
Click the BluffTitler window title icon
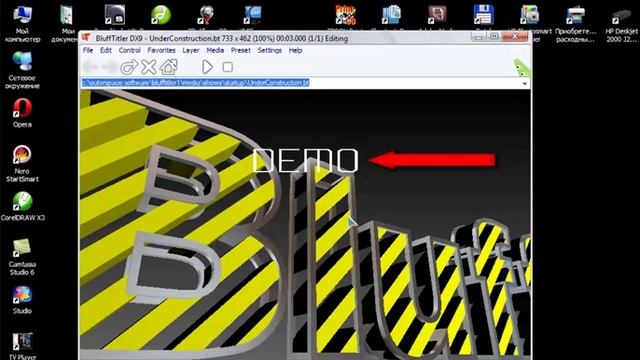click(86, 38)
